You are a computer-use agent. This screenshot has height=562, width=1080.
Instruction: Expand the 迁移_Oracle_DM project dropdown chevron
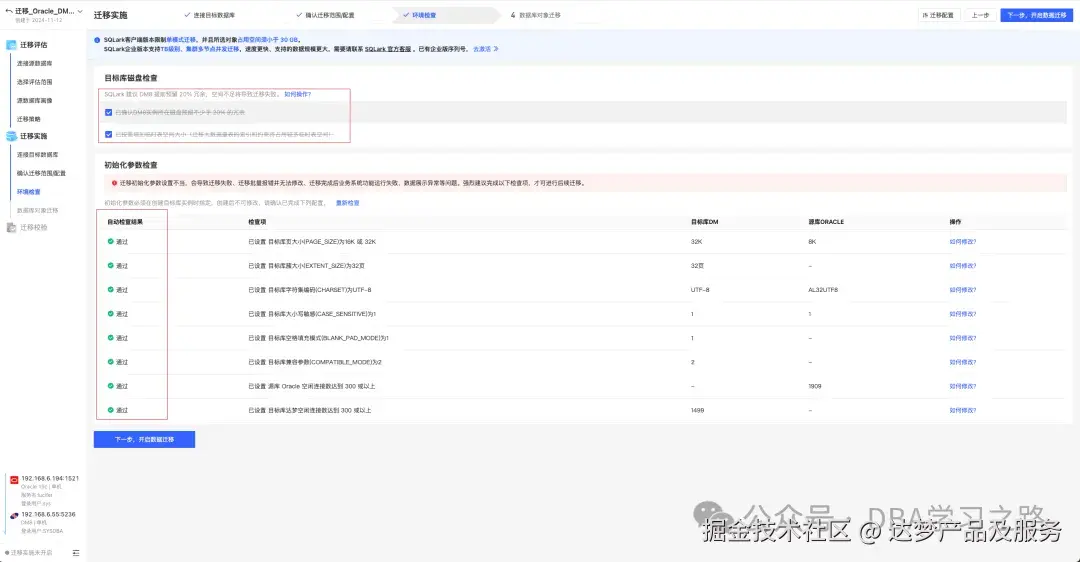(80, 11)
